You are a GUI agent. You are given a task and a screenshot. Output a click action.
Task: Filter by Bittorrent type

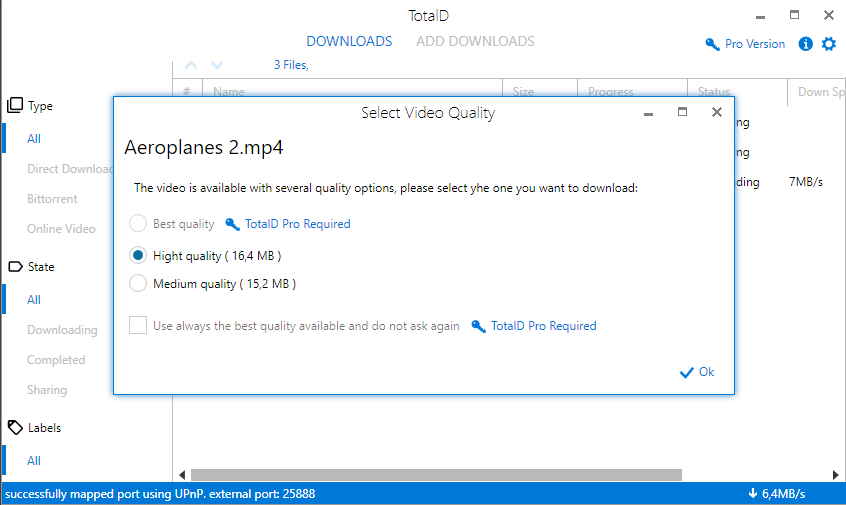pyautogui.click(x=52, y=199)
